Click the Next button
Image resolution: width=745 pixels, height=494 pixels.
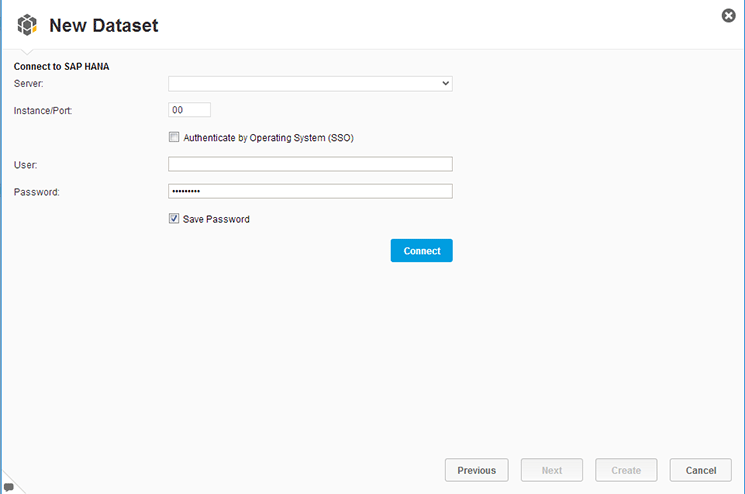tap(552, 470)
